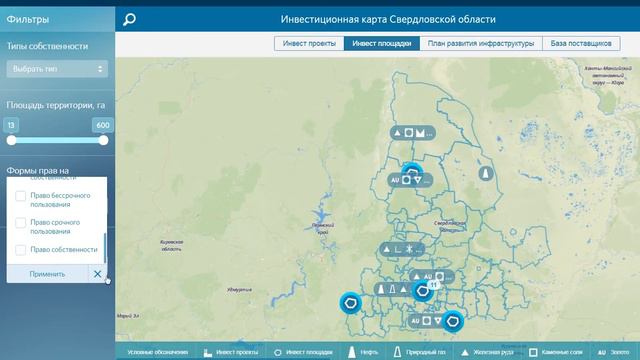Image resolution: width=640 pixels, height=360 pixels.
Task: Click the AU resource badge near northern marker
Action: point(410,180)
